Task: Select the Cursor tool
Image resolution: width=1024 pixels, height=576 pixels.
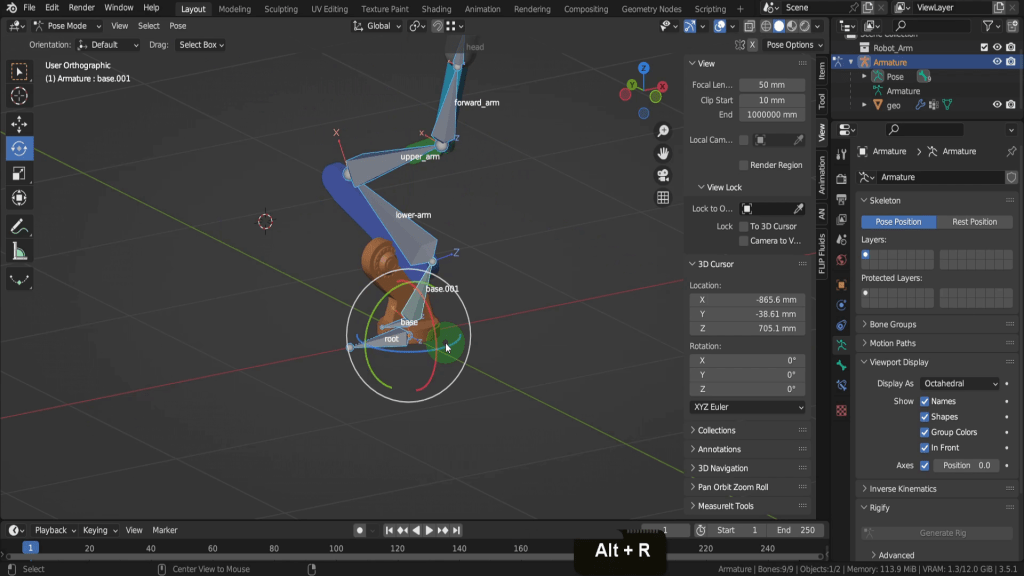Action: [x=19, y=96]
